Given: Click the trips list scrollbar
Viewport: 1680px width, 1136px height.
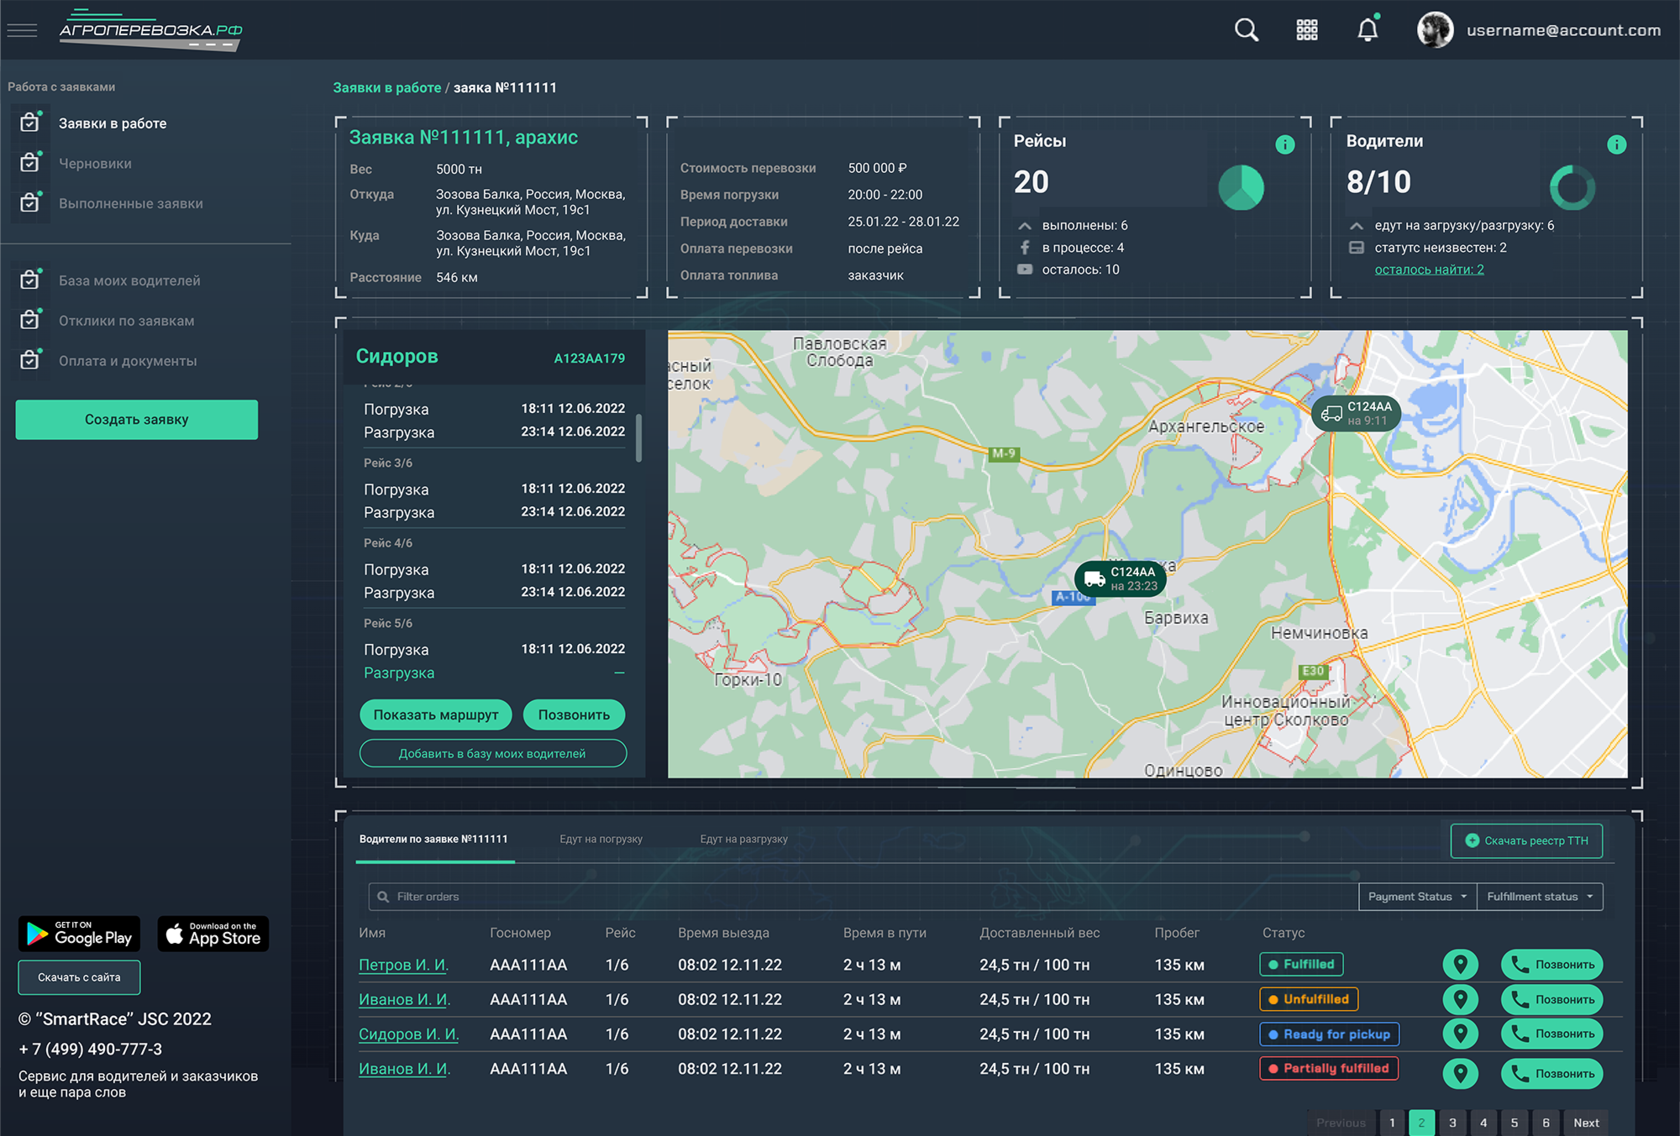Looking at the screenshot, I should [x=639, y=437].
